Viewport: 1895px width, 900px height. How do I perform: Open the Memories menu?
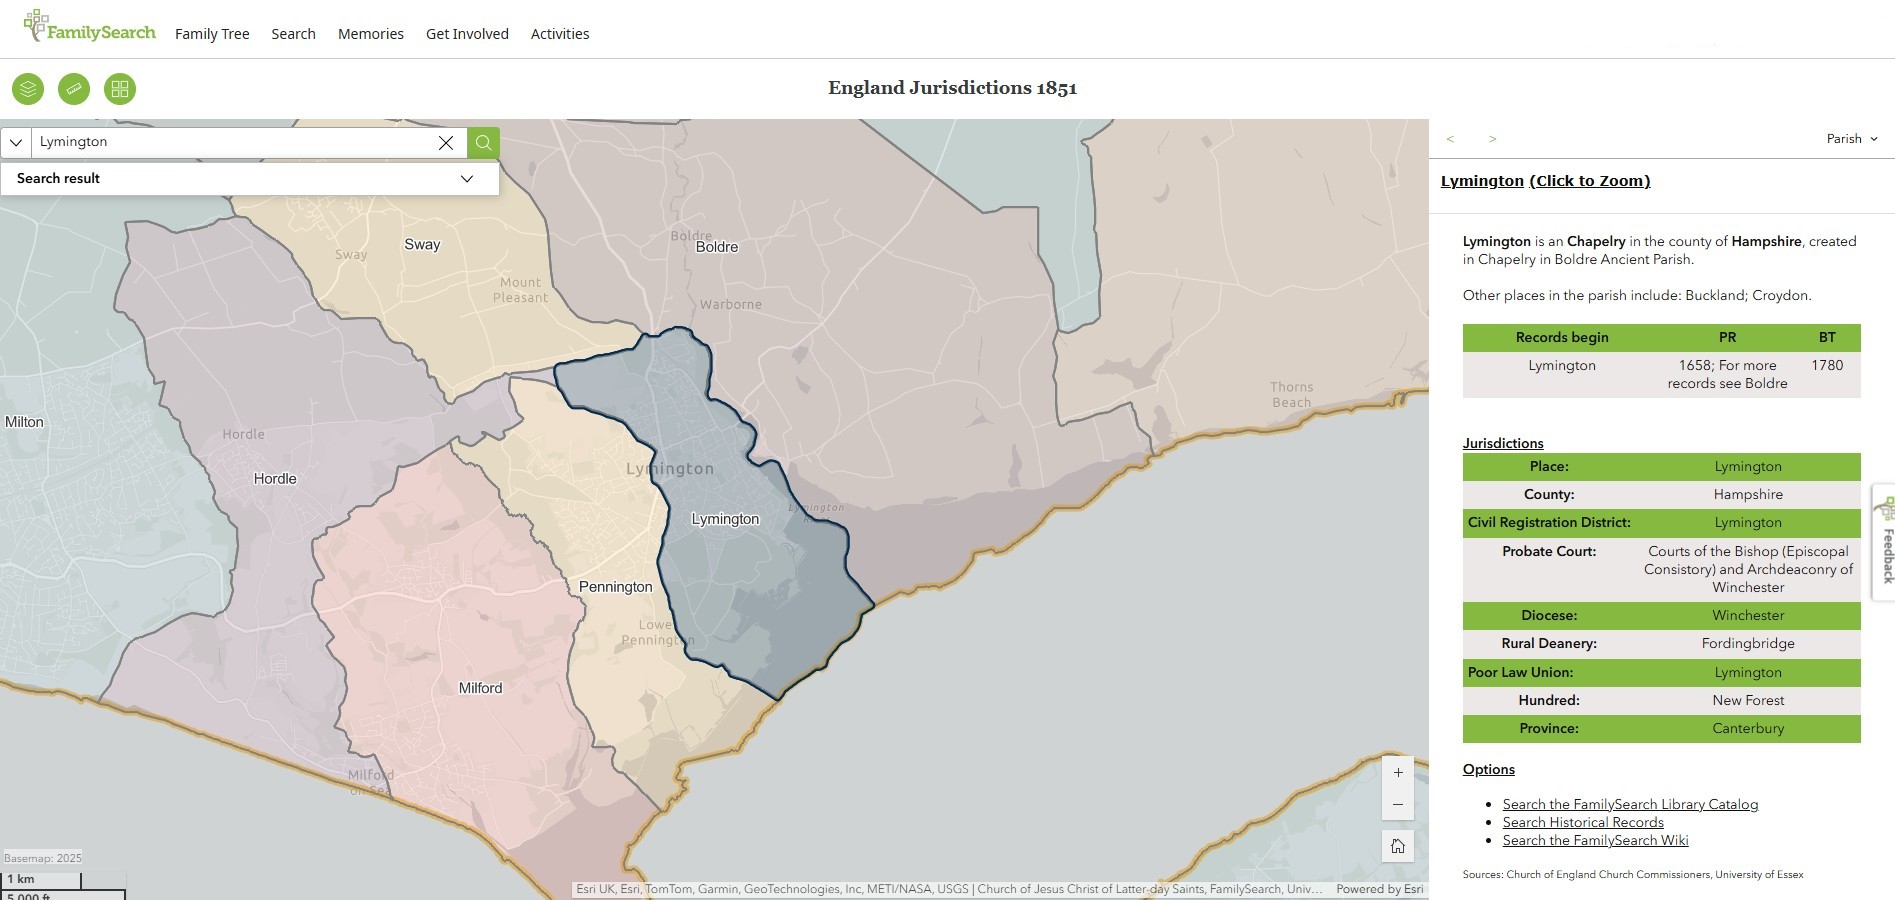(x=371, y=34)
